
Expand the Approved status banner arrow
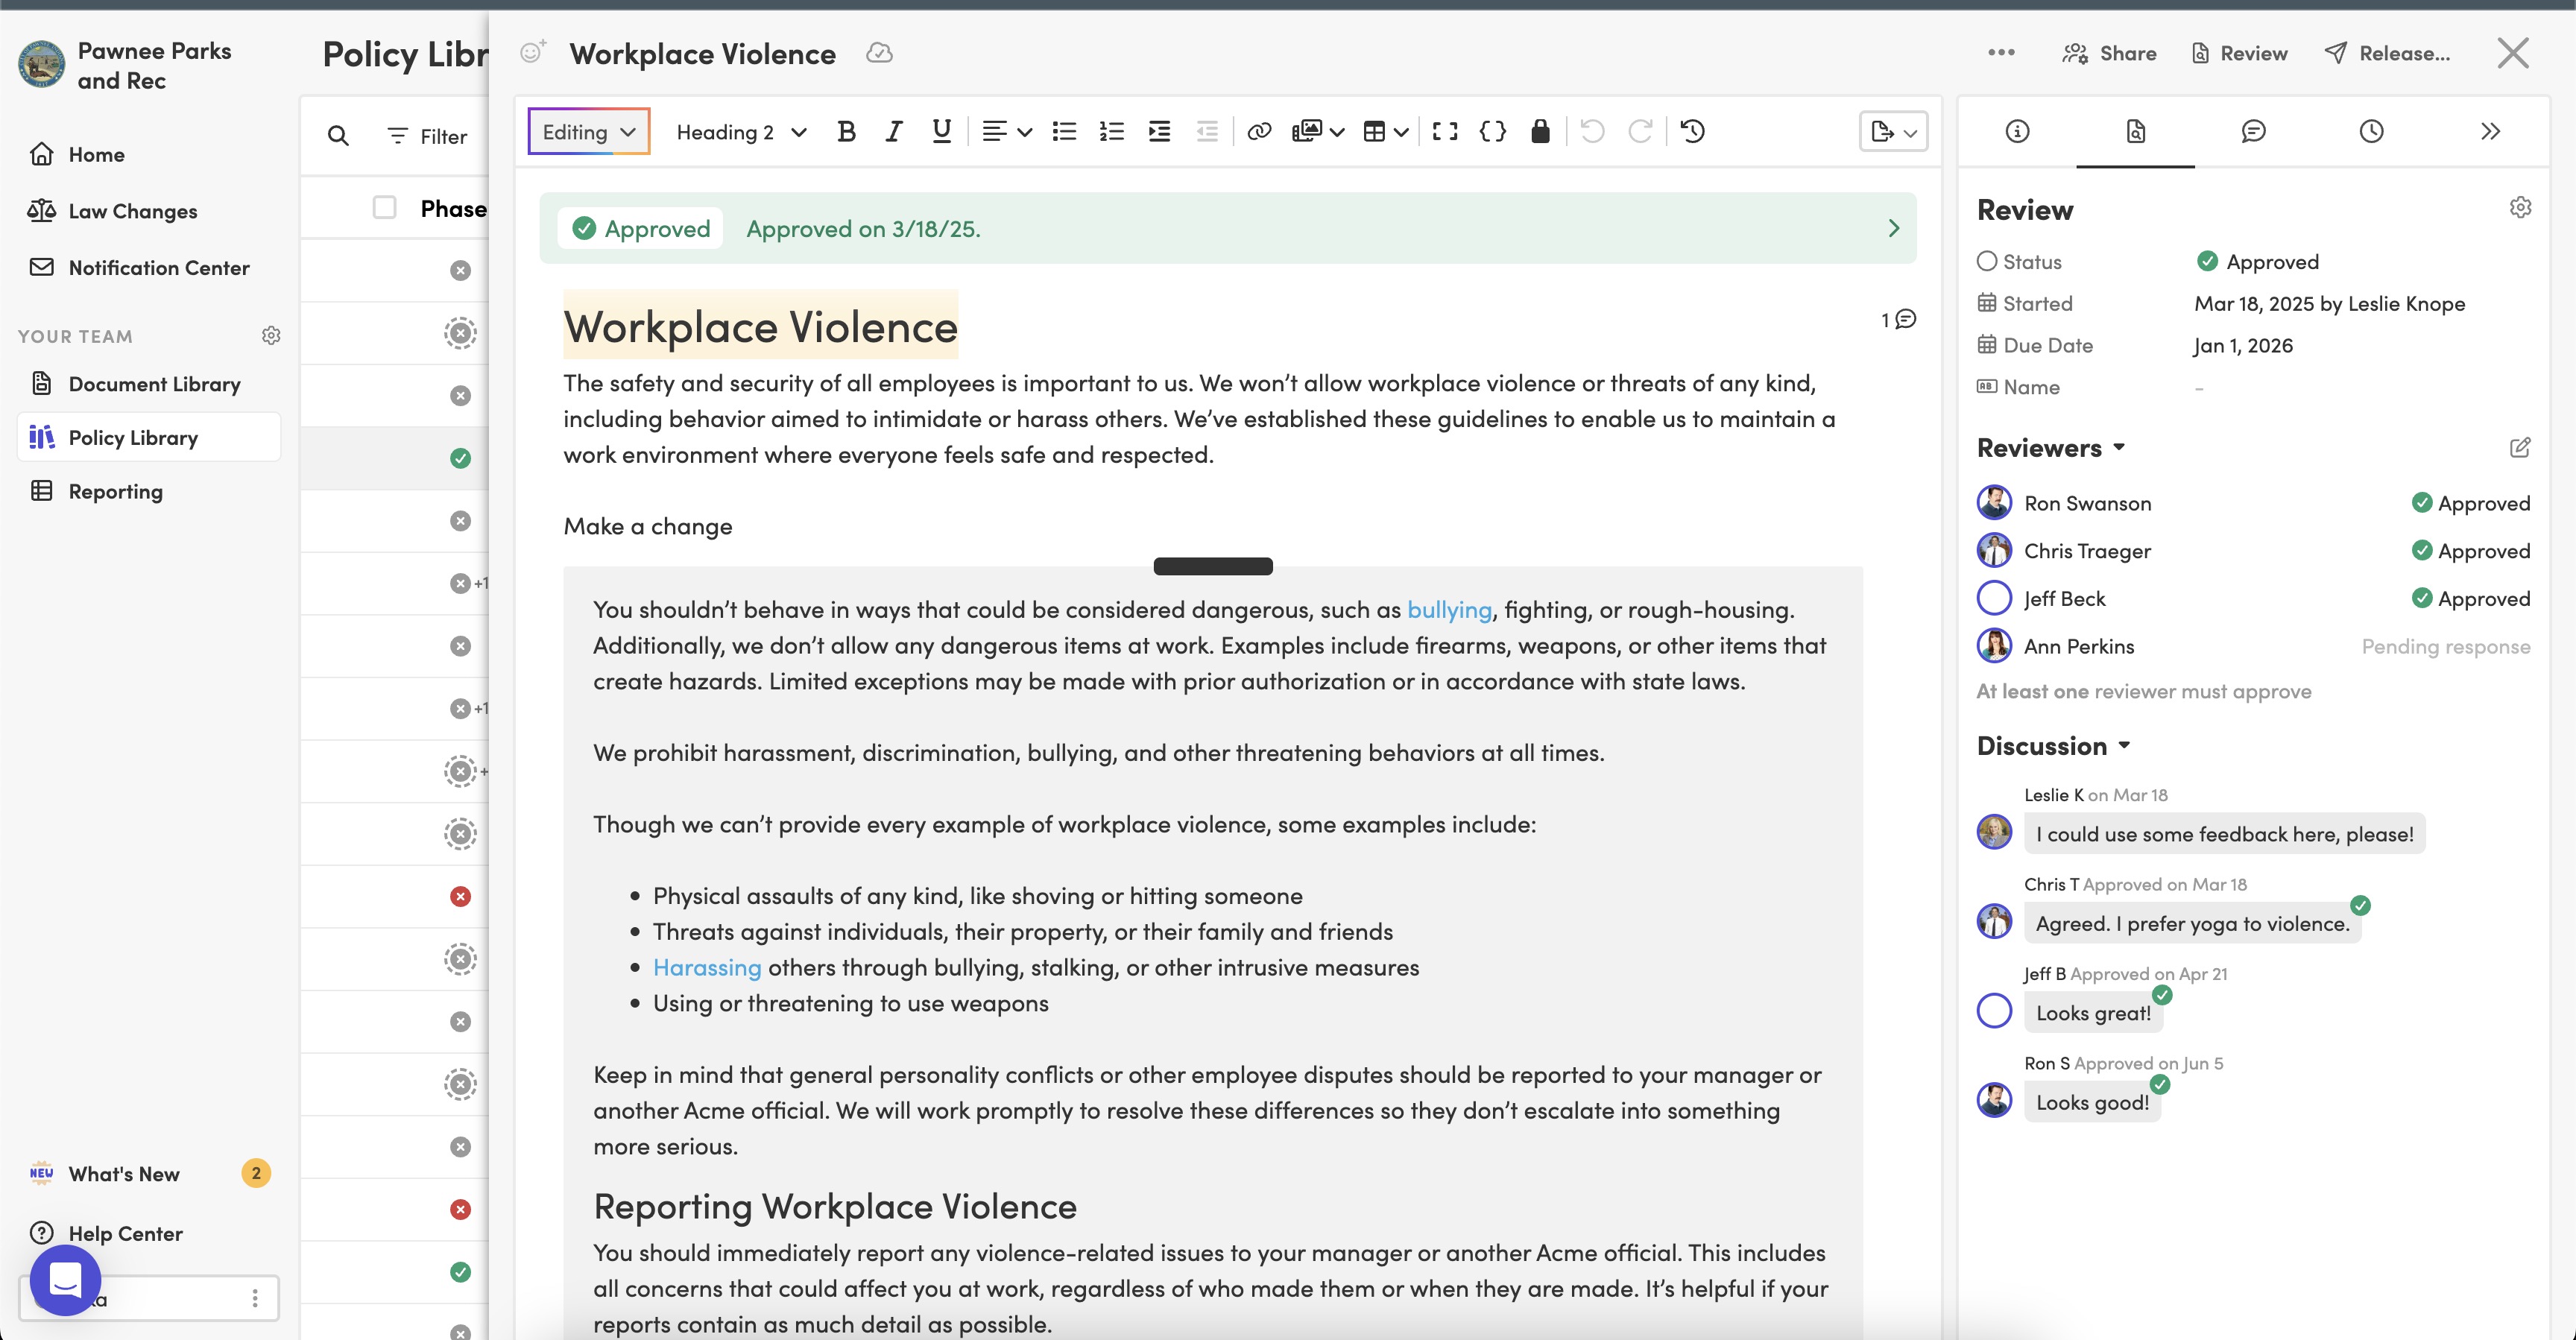tap(1893, 228)
